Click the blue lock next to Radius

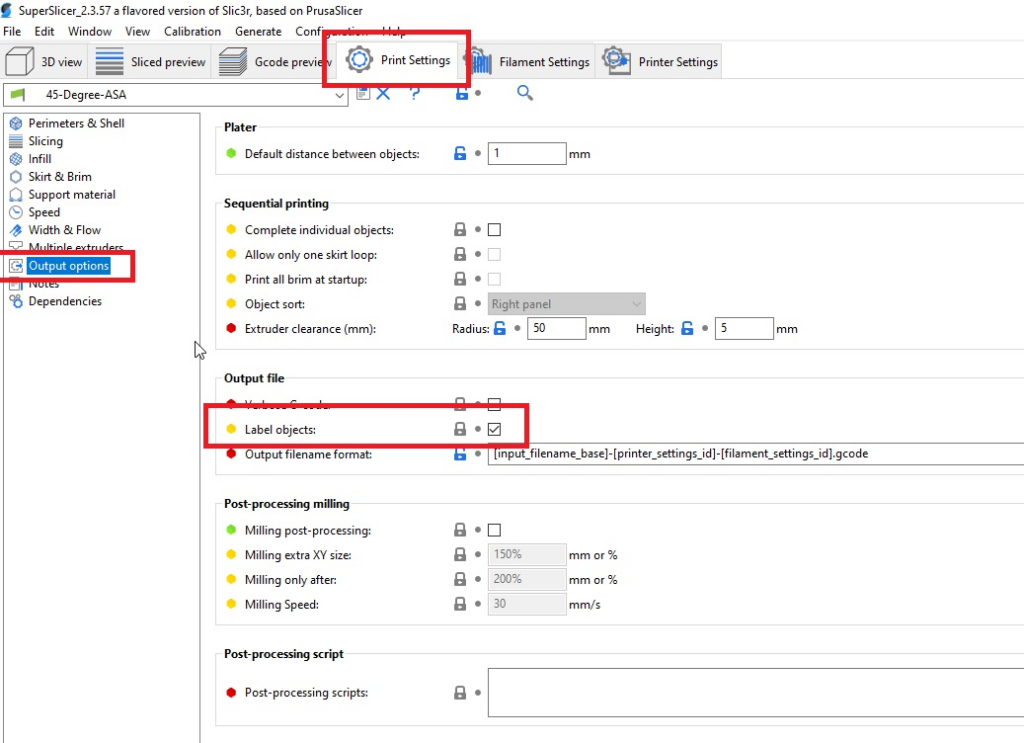coord(500,328)
